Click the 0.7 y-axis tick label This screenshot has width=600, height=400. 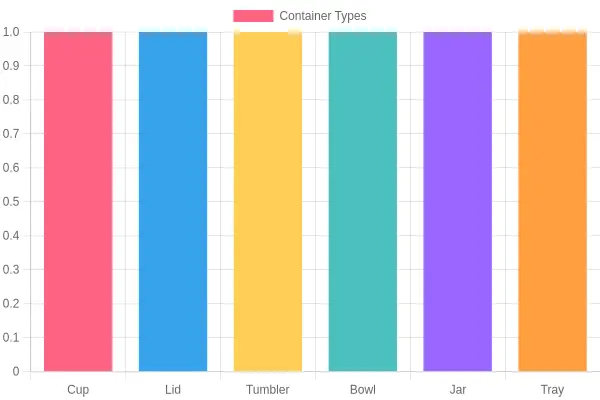[x=11, y=134]
